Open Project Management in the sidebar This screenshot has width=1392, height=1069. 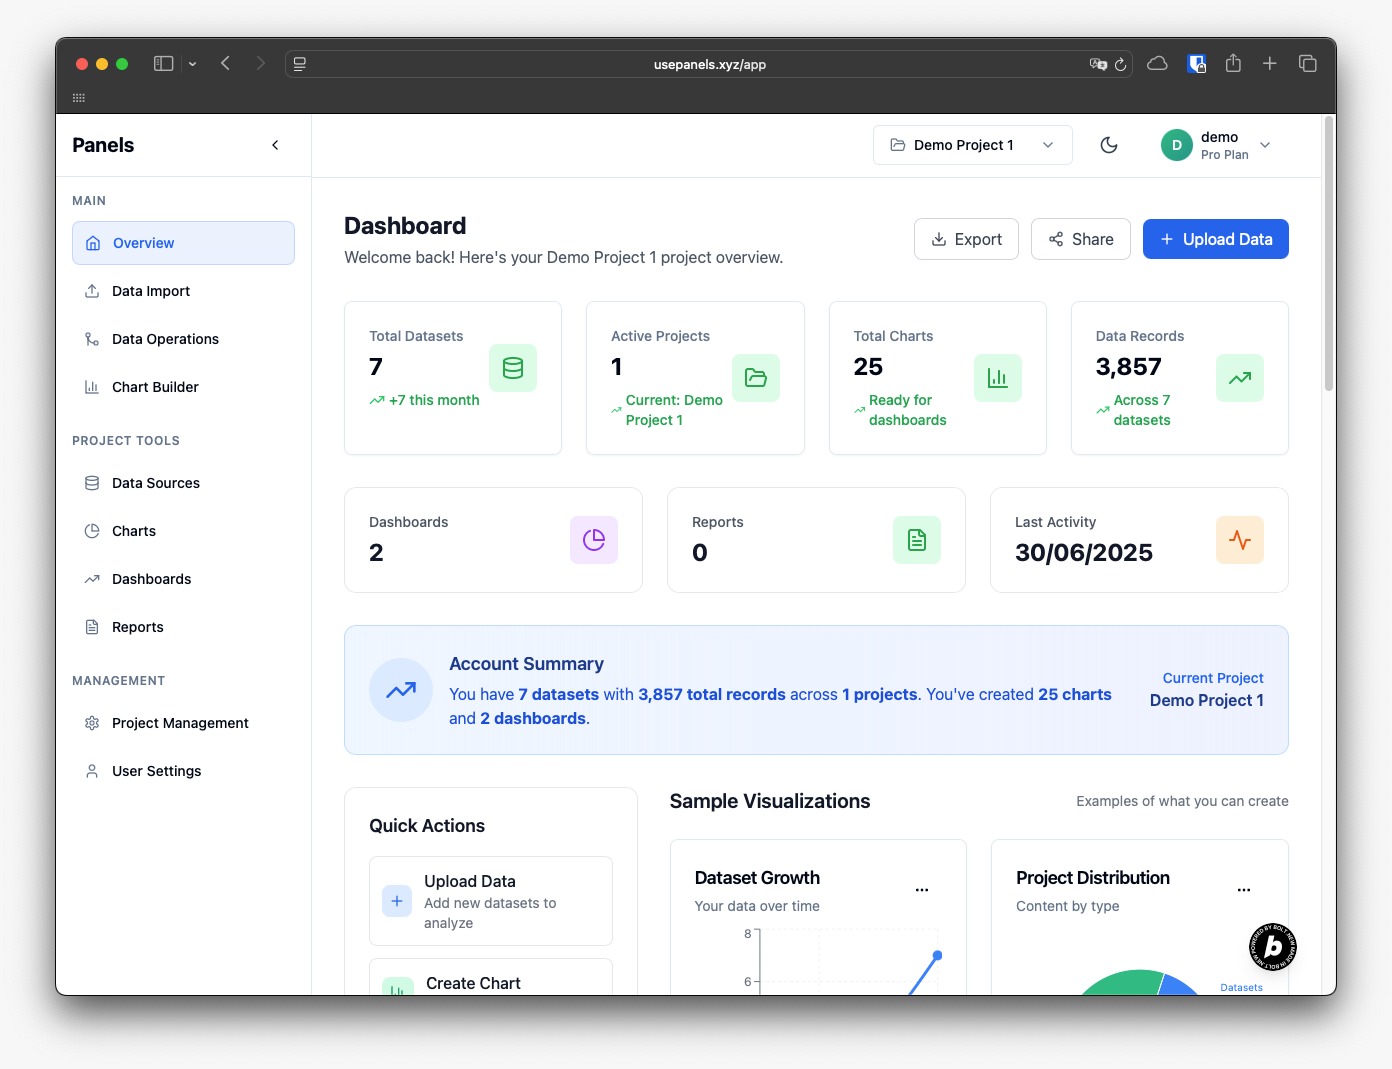(x=183, y=723)
